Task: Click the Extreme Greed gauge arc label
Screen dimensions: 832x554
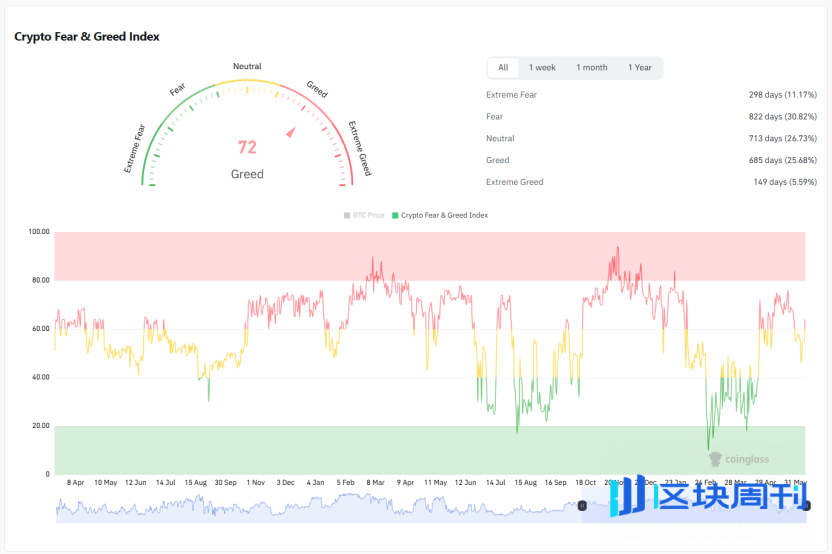Action: [360, 149]
